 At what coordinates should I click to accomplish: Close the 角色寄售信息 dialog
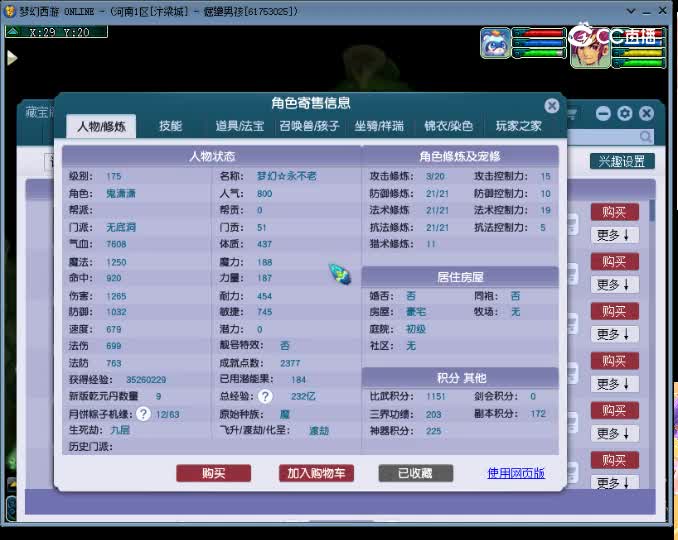tap(552, 105)
